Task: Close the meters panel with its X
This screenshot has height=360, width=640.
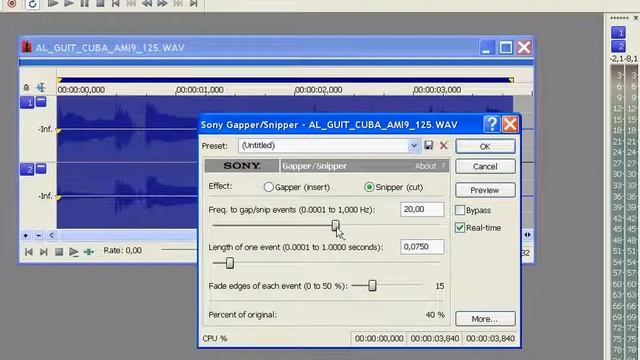Action: (636, 18)
